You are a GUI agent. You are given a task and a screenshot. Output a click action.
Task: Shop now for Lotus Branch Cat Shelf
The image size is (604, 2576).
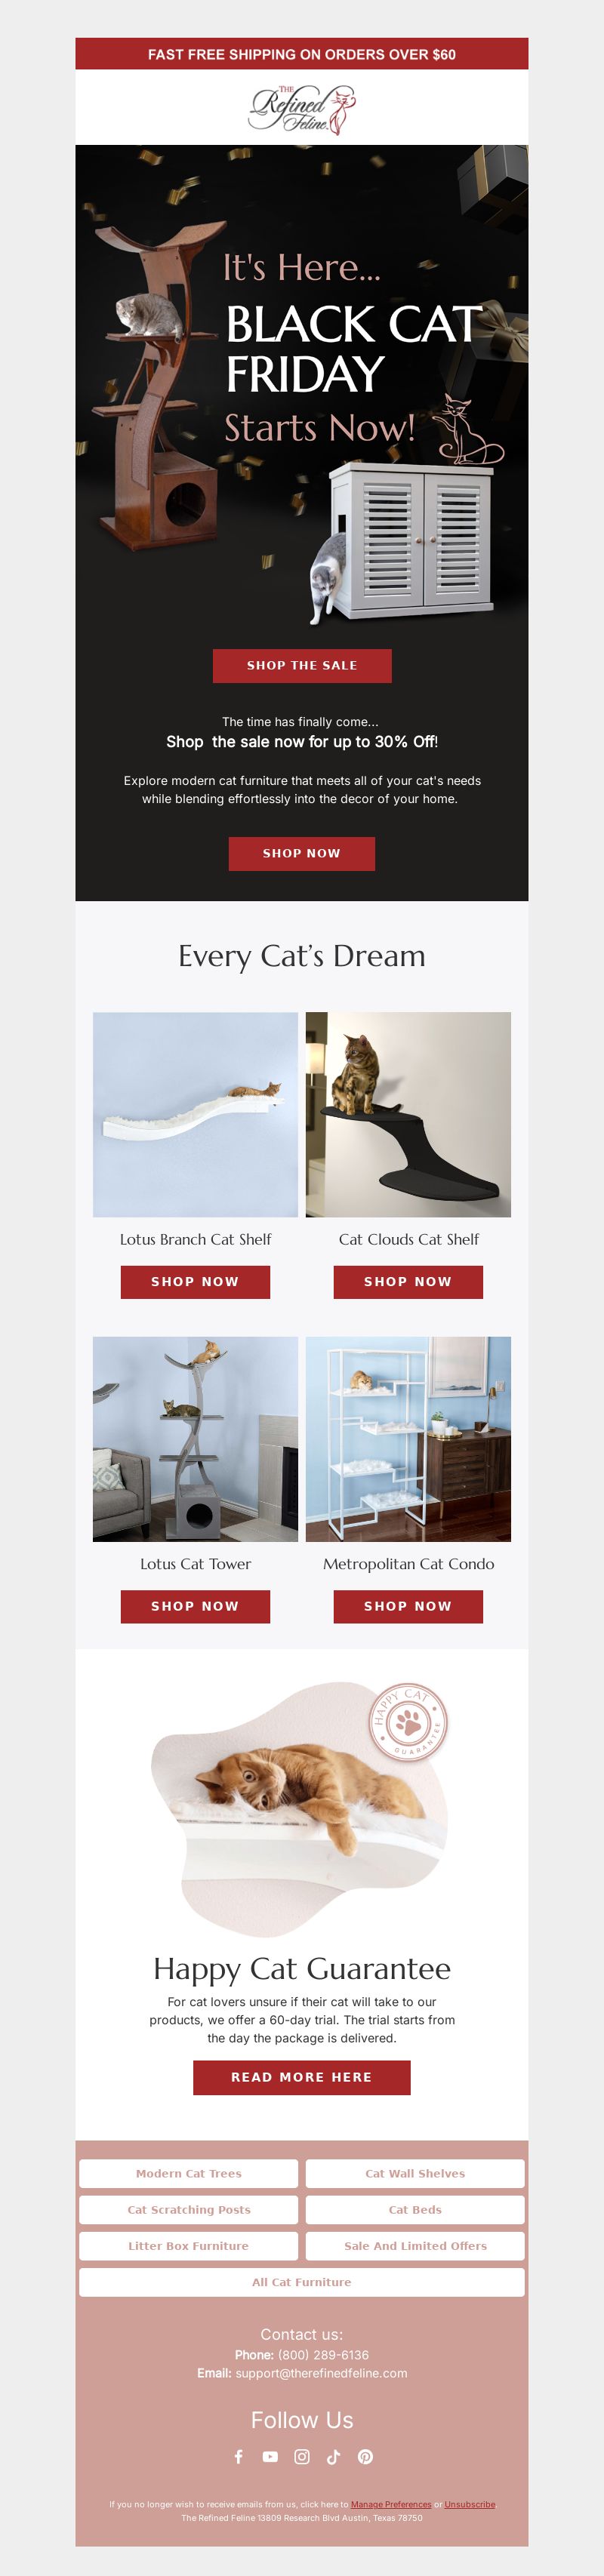195,1282
